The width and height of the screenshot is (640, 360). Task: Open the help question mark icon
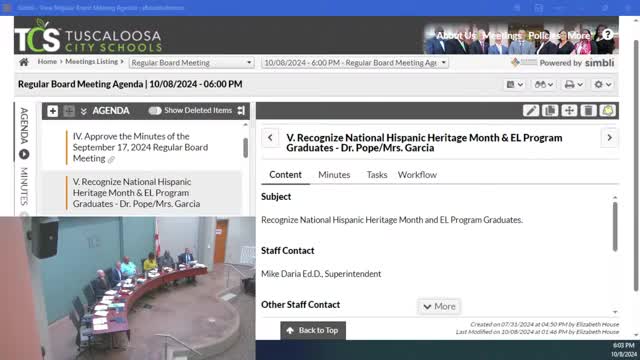point(607,35)
